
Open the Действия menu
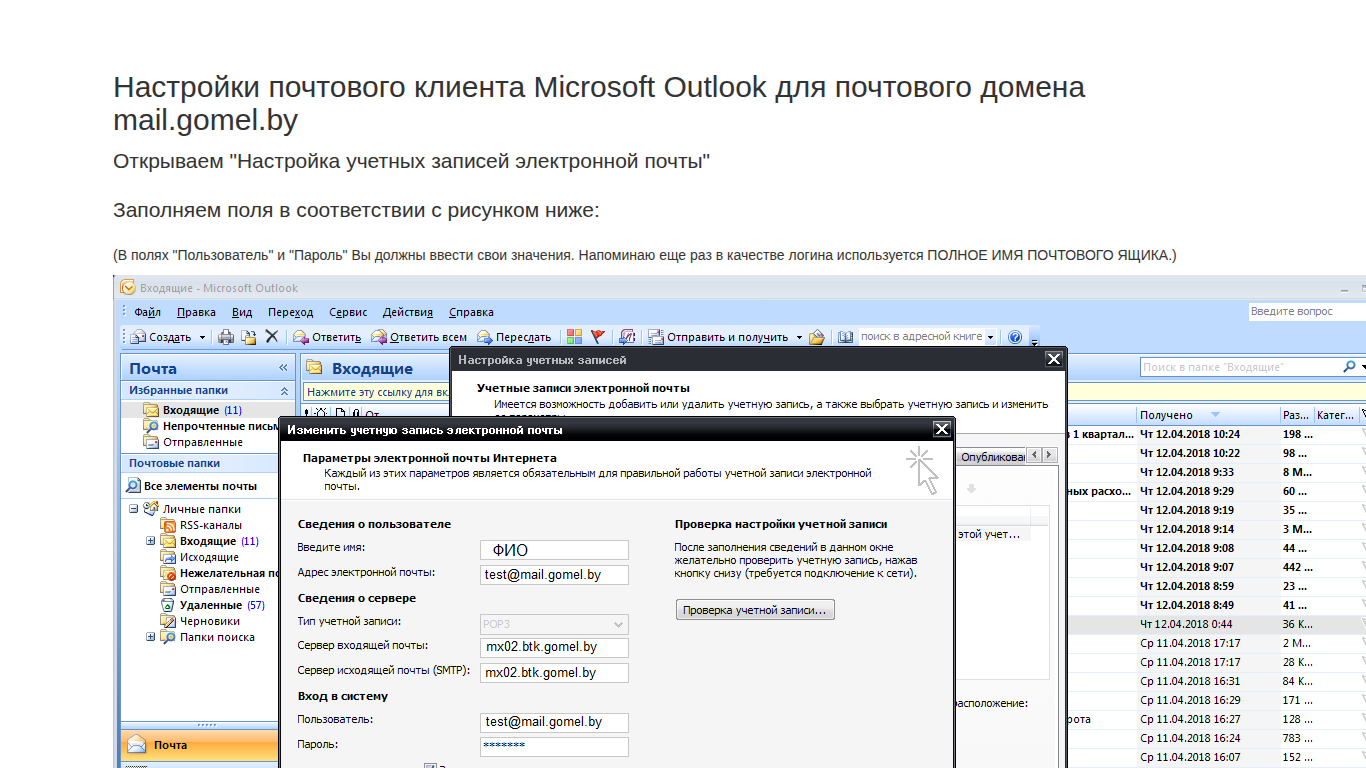[x=408, y=312]
